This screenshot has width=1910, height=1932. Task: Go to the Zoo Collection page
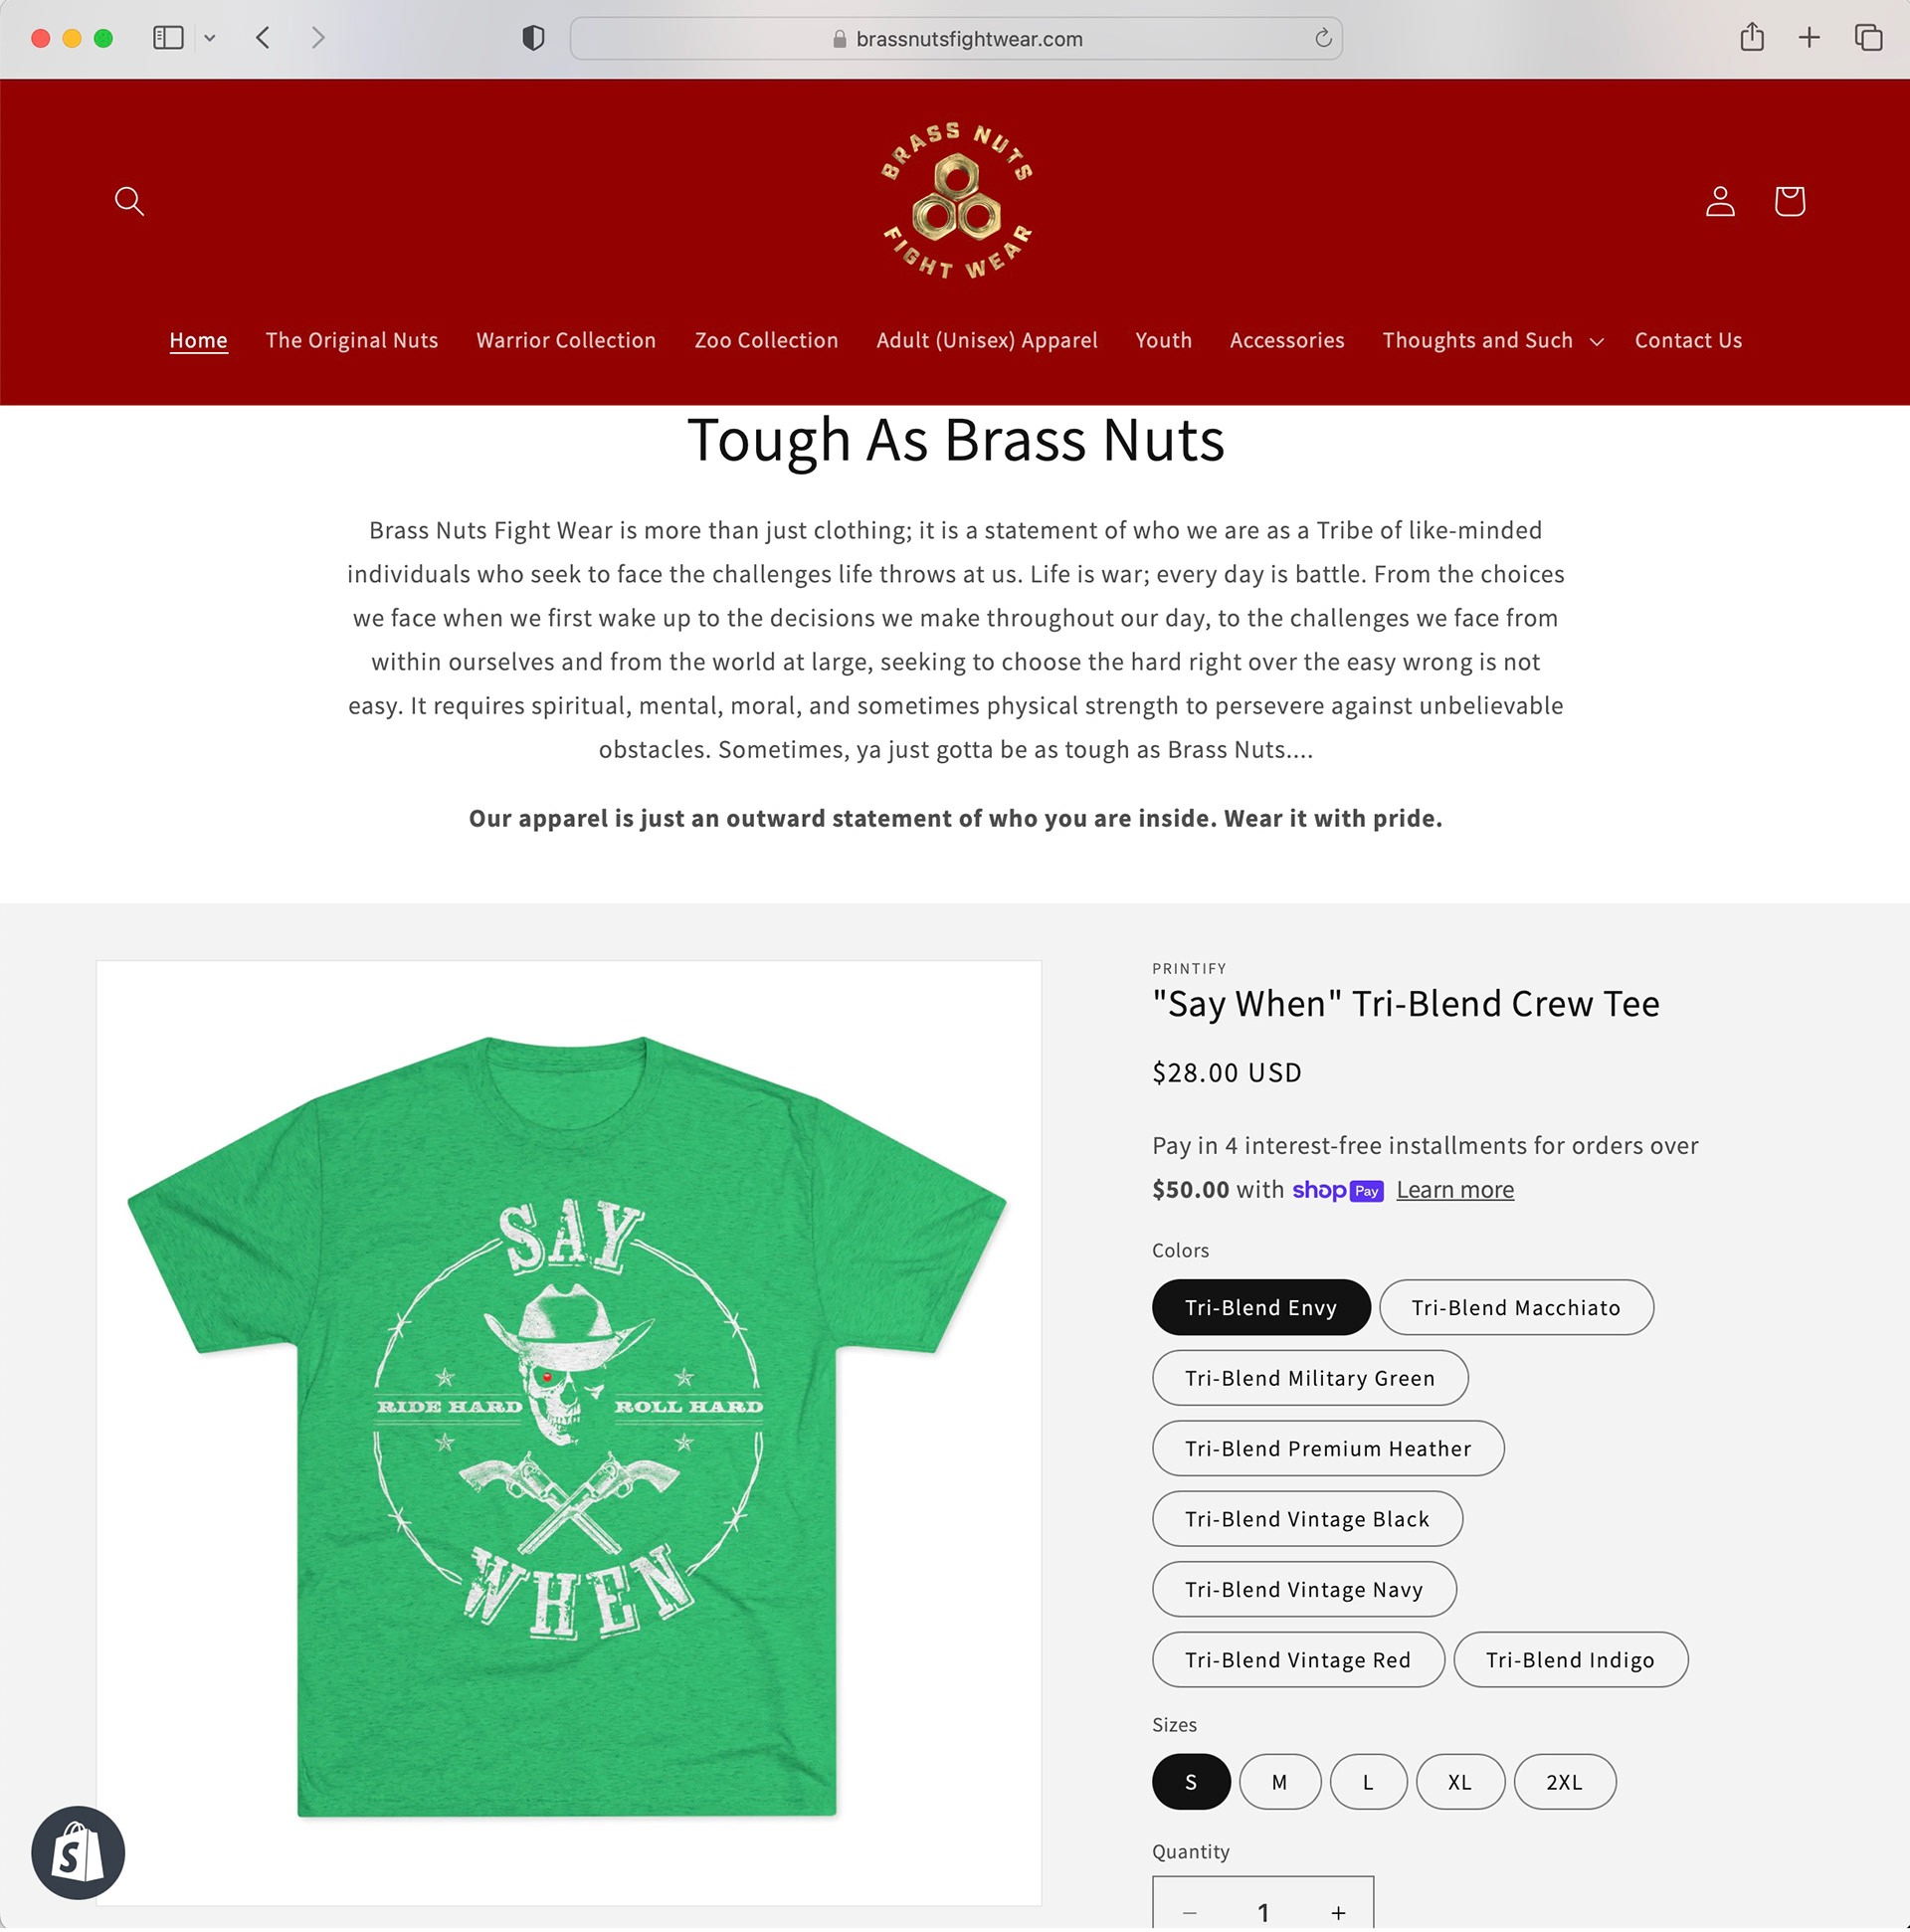coord(766,340)
